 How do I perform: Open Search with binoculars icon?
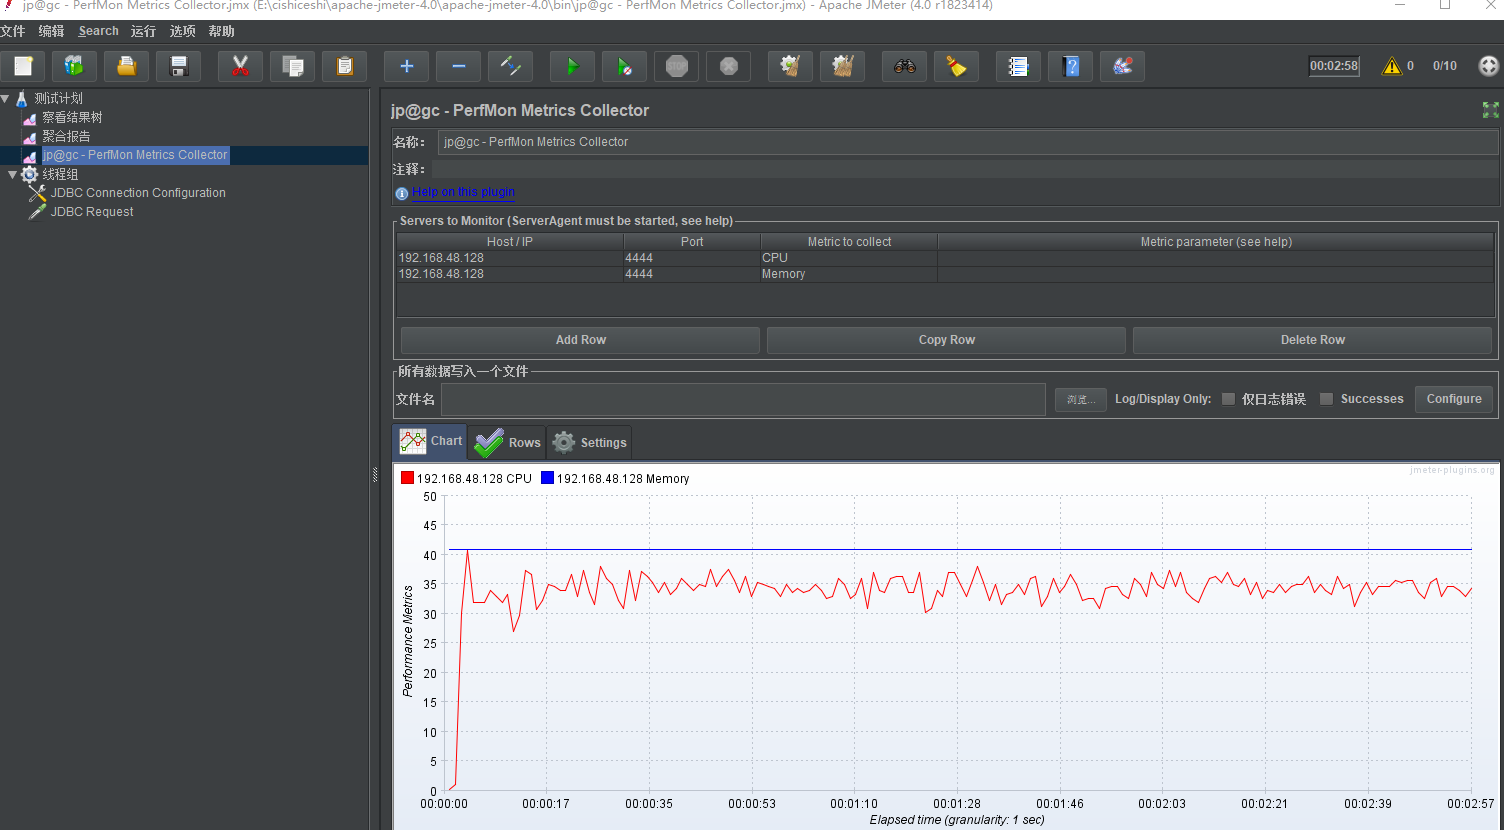[905, 66]
